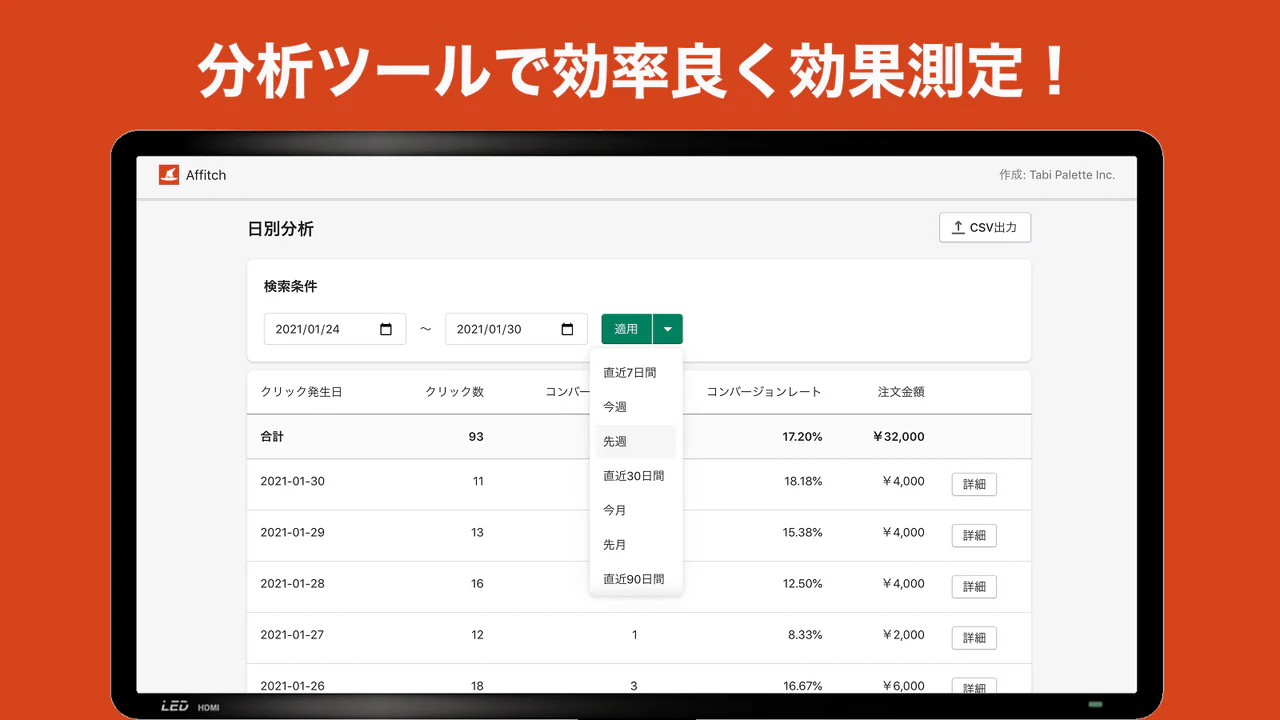Click conversion rate 18.18%
1280x720 pixels.
(803, 481)
